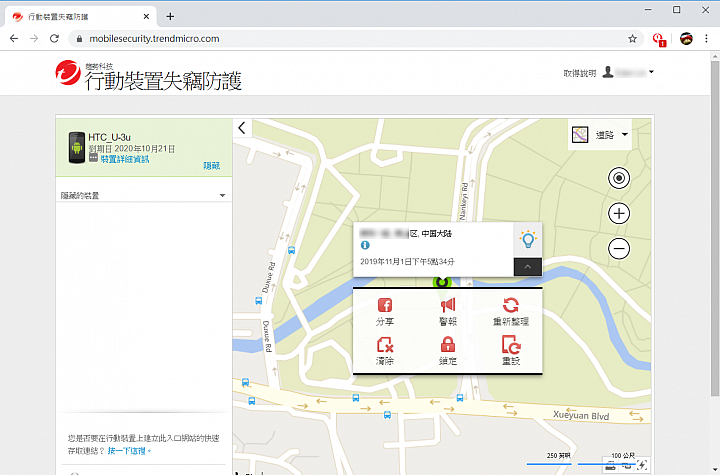
Task: Click the 按一下這裡 link
Action: tap(127, 451)
